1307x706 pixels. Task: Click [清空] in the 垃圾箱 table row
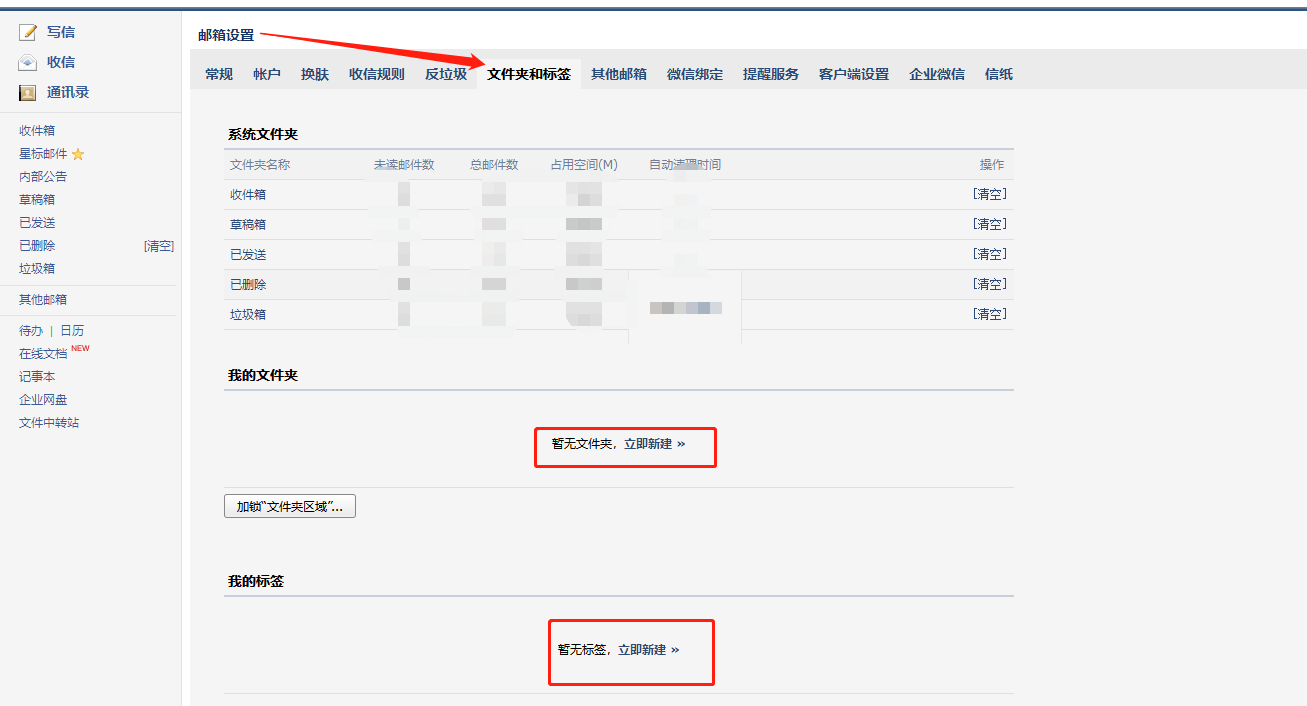click(x=990, y=315)
